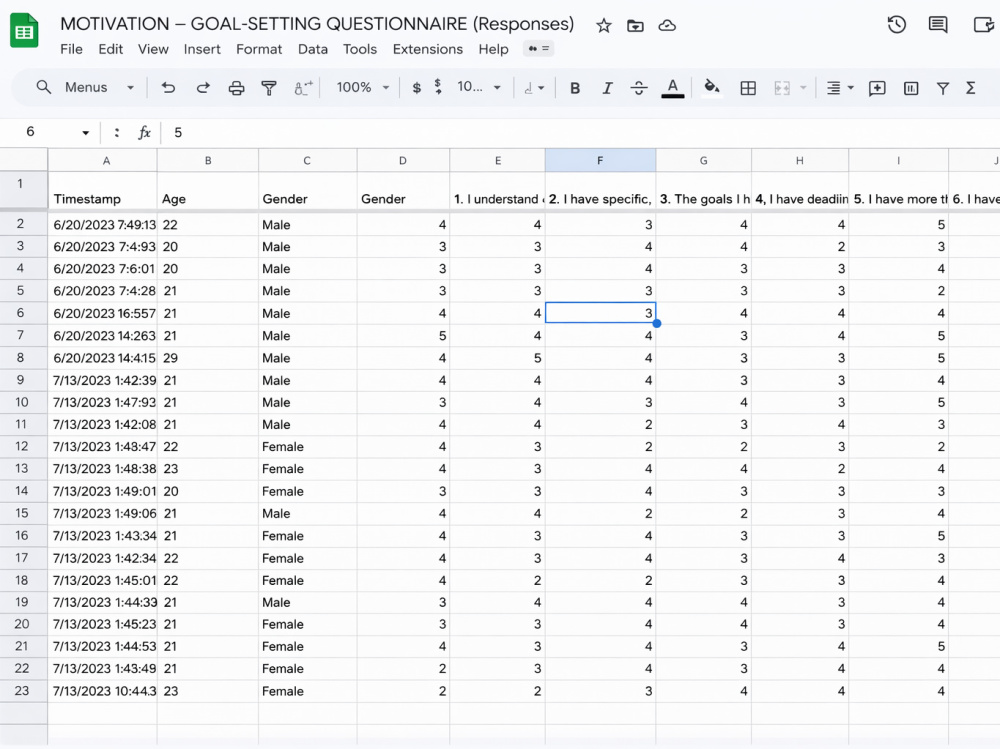The width and height of the screenshot is (1000, 749).
Task: Open the Data menu
Action: (312, 49)
